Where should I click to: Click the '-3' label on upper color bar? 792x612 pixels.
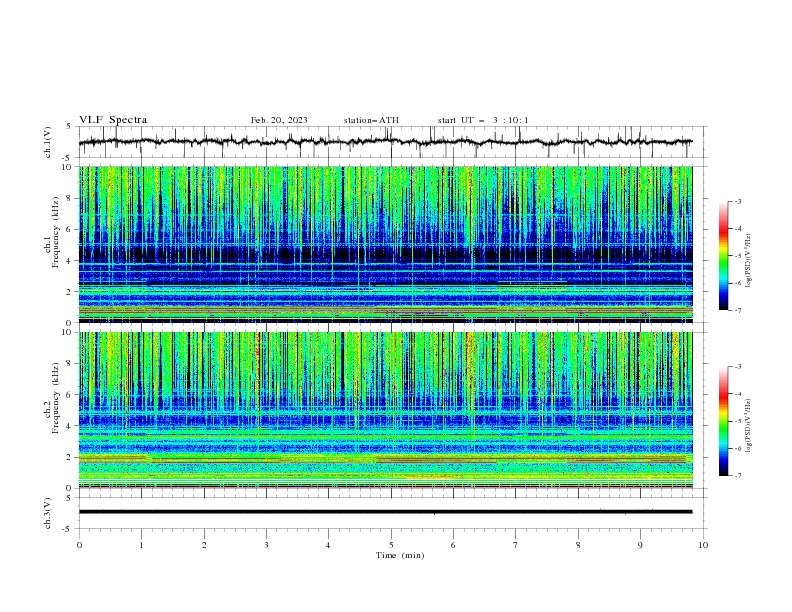[737, 201]
